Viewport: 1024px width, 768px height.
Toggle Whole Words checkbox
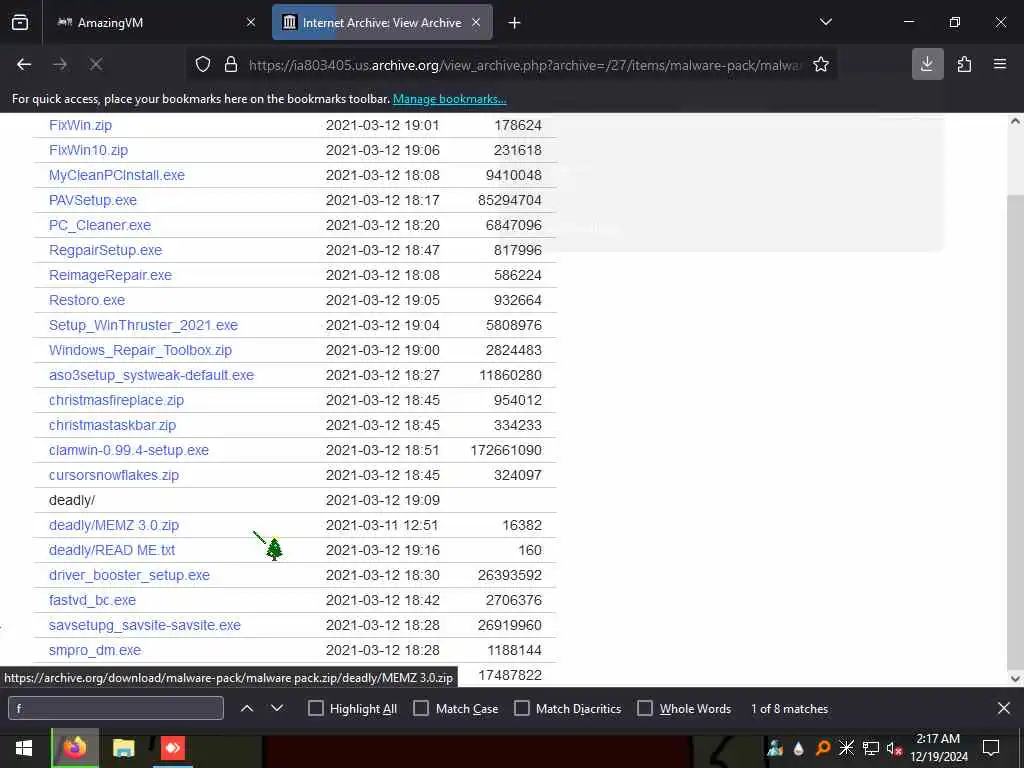645,709
